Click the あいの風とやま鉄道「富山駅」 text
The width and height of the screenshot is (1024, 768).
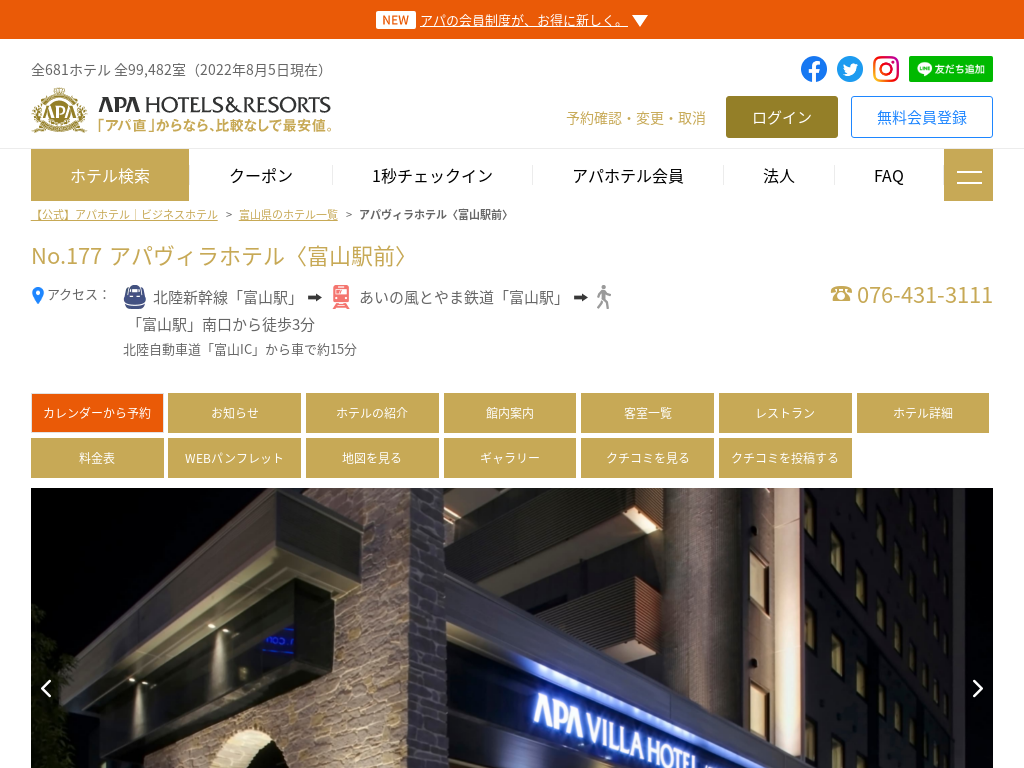pos(460,298)
